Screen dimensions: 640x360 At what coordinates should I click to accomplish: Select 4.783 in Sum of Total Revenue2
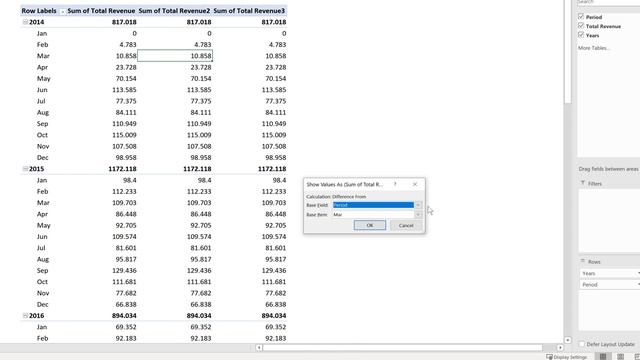[x=203, y=44]
